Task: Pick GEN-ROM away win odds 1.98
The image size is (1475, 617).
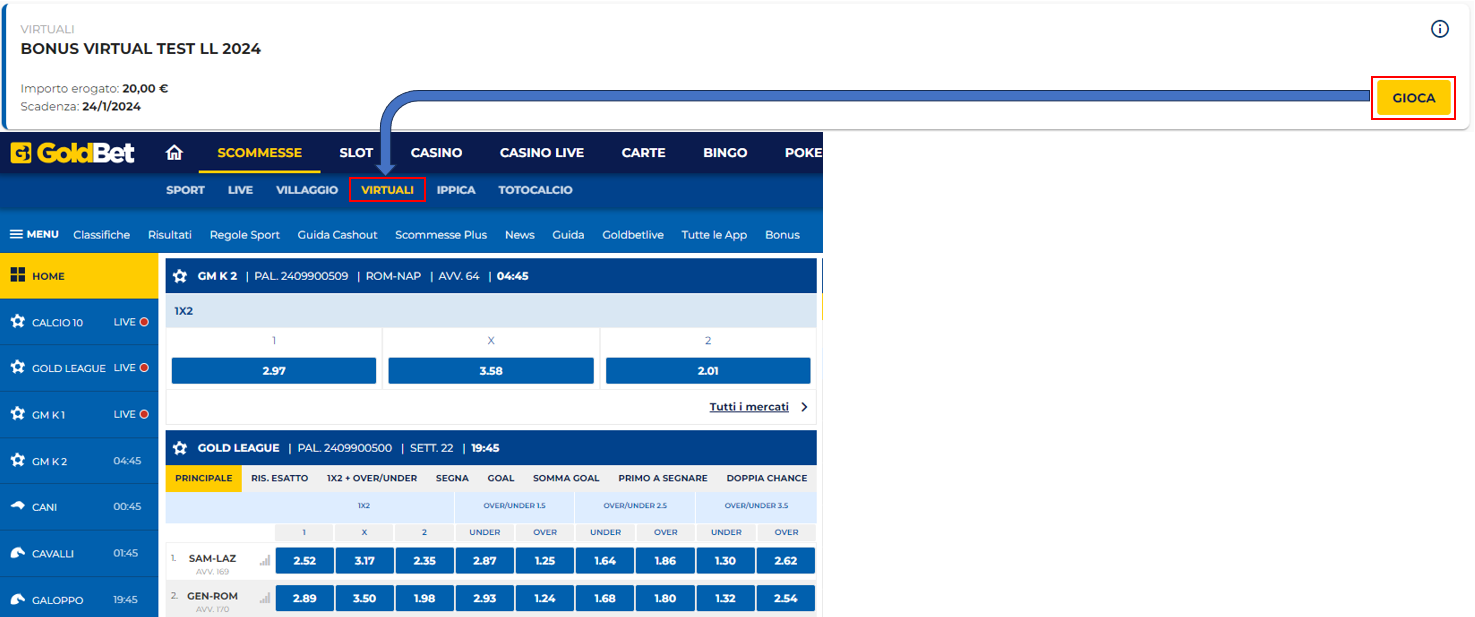Action: [x=424, y=598]
